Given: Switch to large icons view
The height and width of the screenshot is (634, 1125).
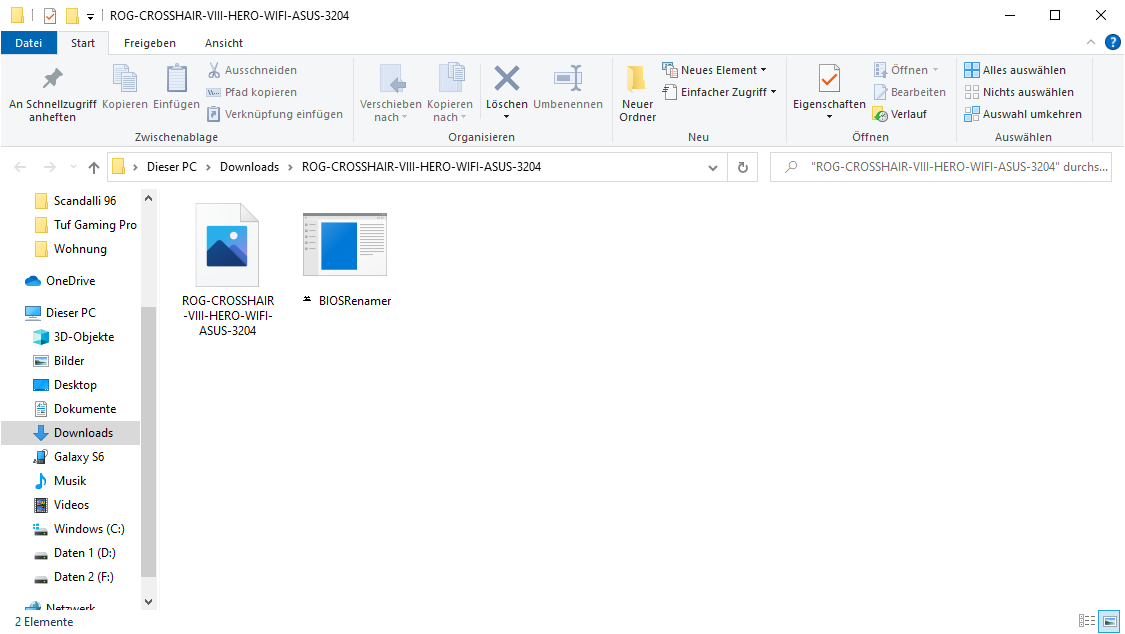Looking at the screenshot, I should coord(1110,621).
